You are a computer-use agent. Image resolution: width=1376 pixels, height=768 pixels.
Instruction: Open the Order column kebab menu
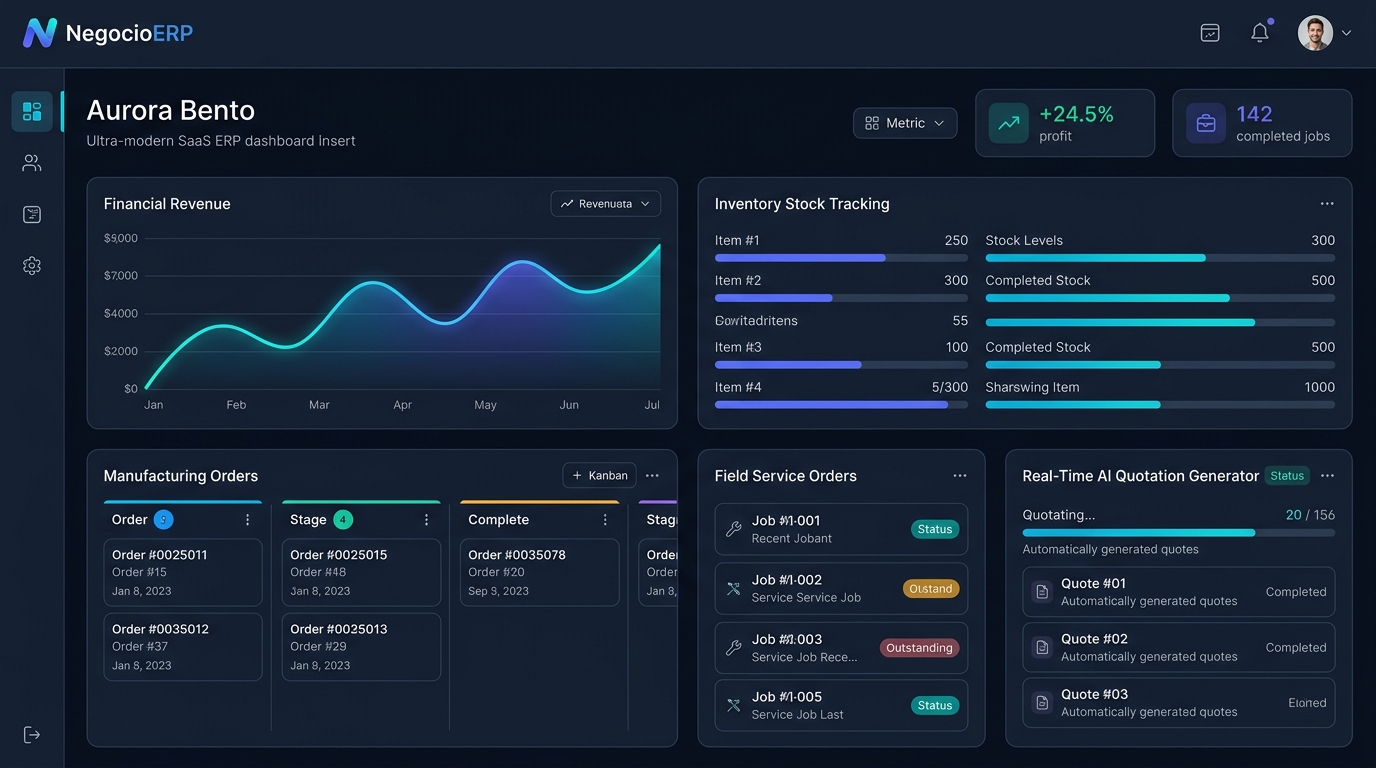pos(248,520)
